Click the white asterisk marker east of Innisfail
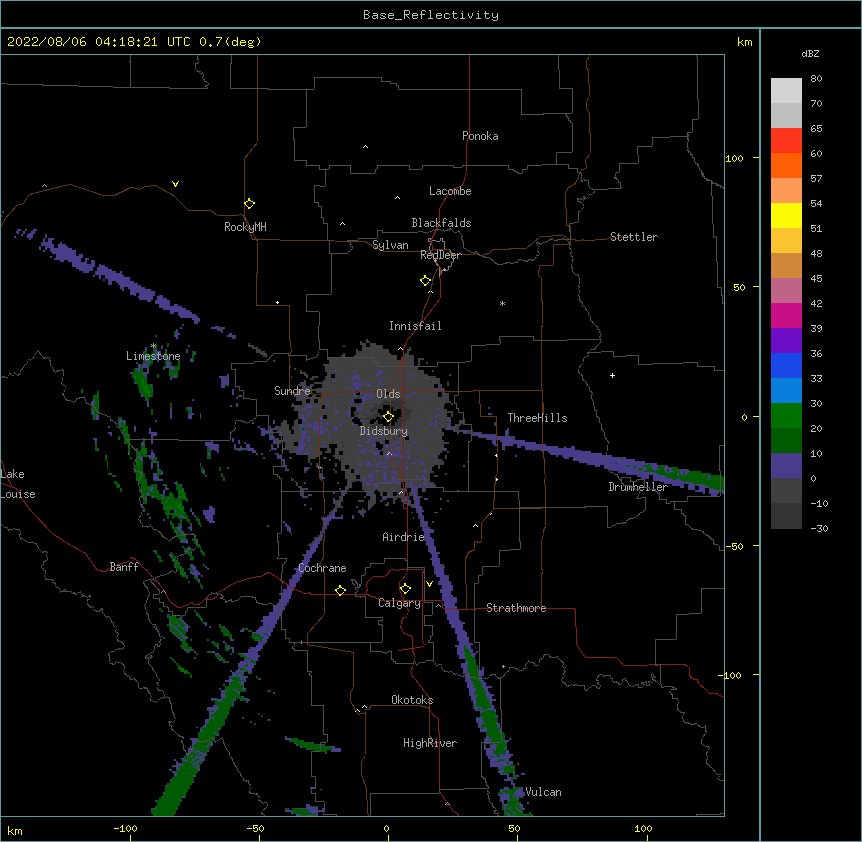The width and height of the screenshot is (862, 842). 502,303
